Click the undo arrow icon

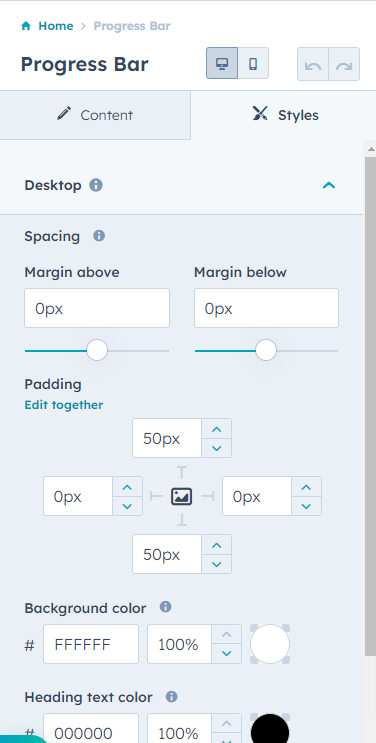[312, 64]
